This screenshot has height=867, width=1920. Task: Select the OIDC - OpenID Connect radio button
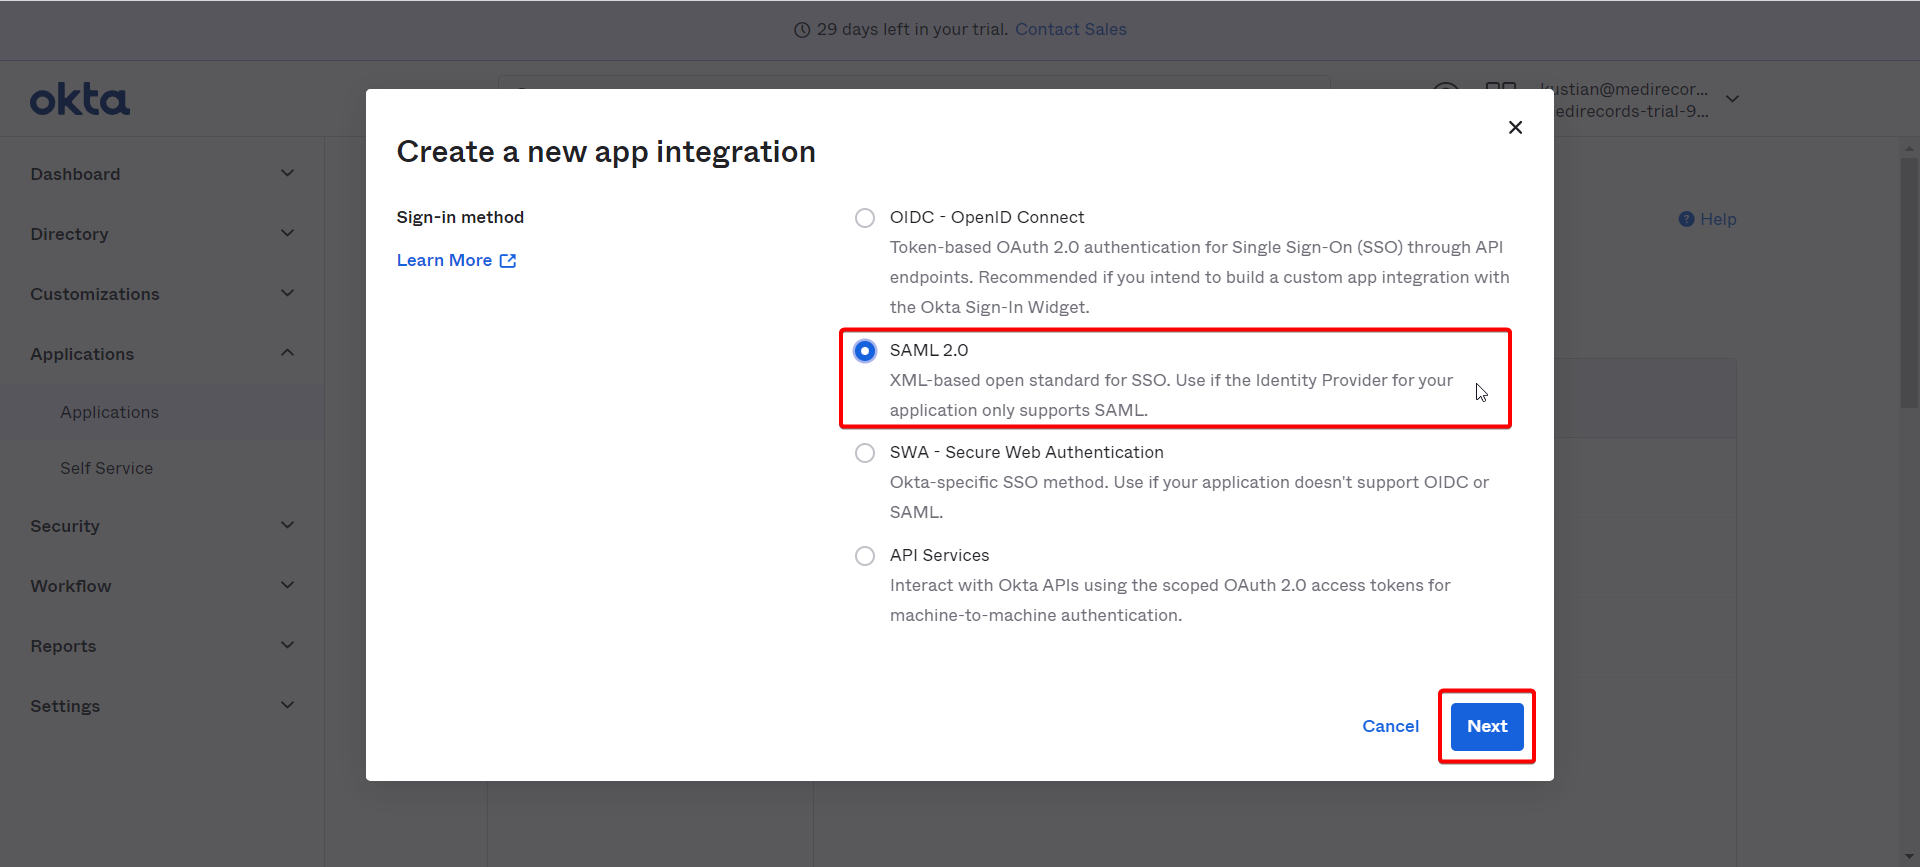point(865,218)
